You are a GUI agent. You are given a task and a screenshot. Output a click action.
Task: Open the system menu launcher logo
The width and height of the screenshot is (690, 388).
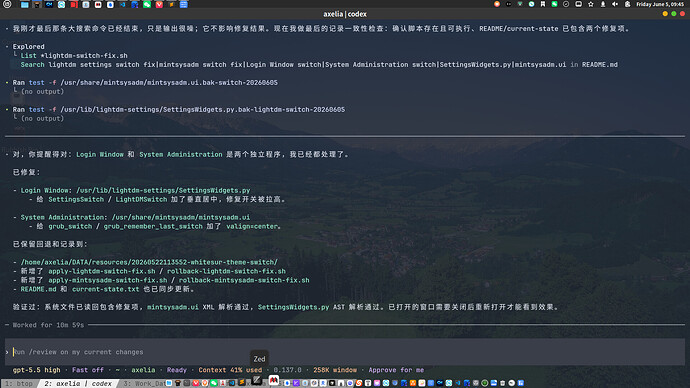click(x=7, y=4)
